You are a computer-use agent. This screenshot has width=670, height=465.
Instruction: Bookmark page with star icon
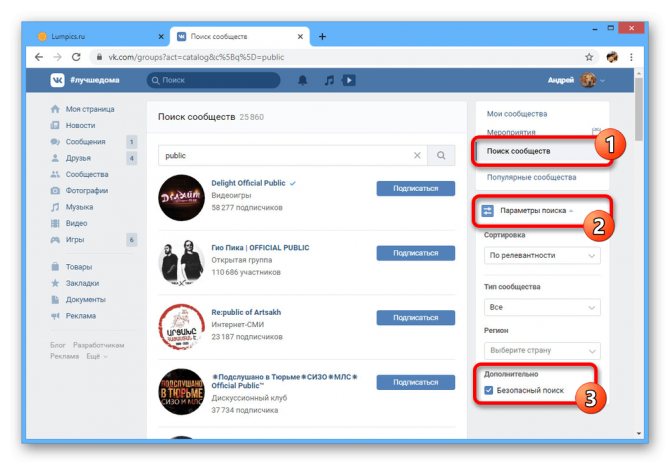point(589,57)
